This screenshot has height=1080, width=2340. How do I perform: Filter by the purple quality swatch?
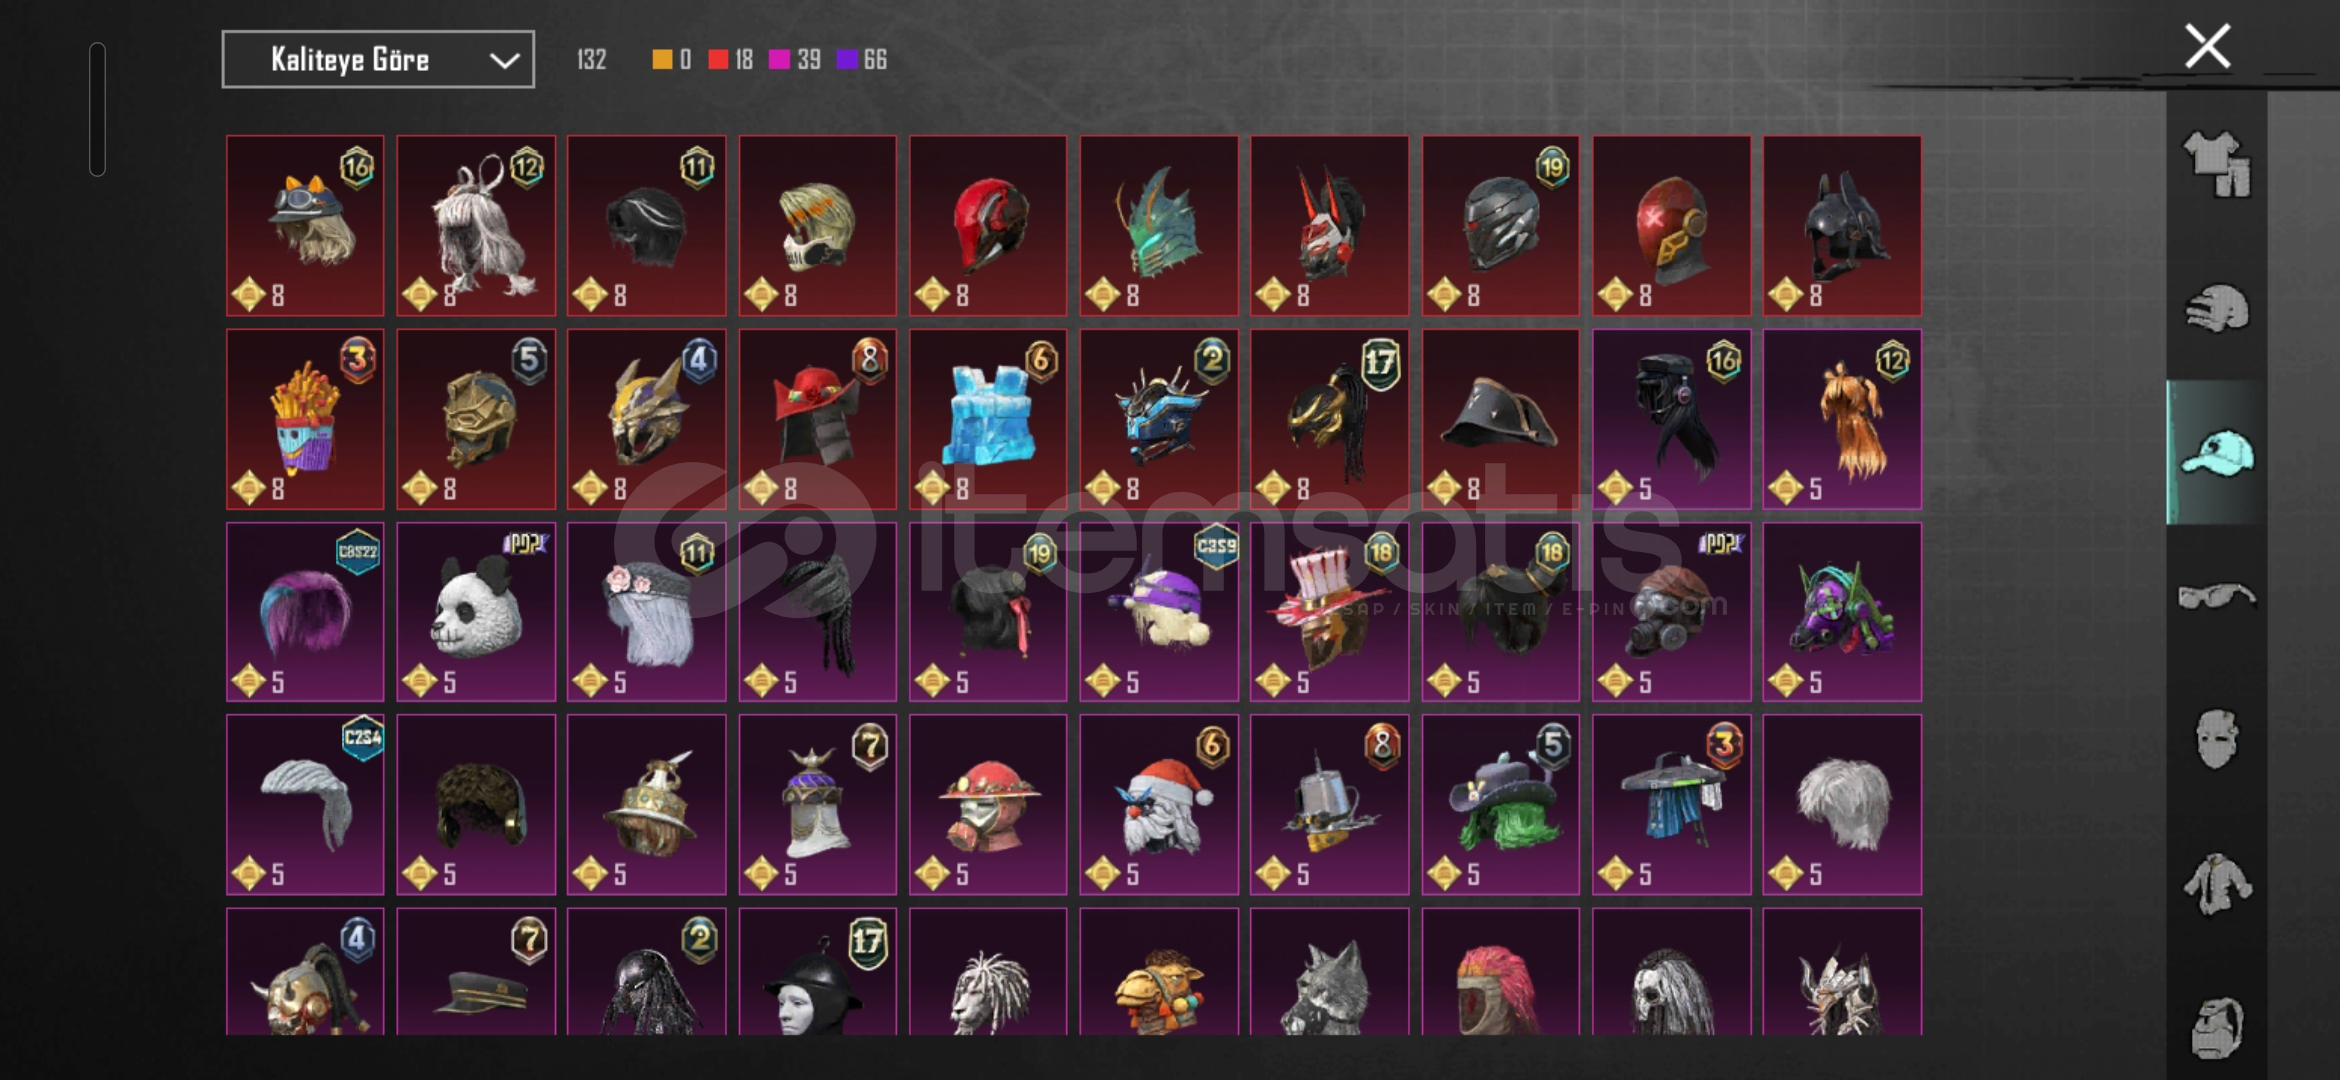[847, 60]
